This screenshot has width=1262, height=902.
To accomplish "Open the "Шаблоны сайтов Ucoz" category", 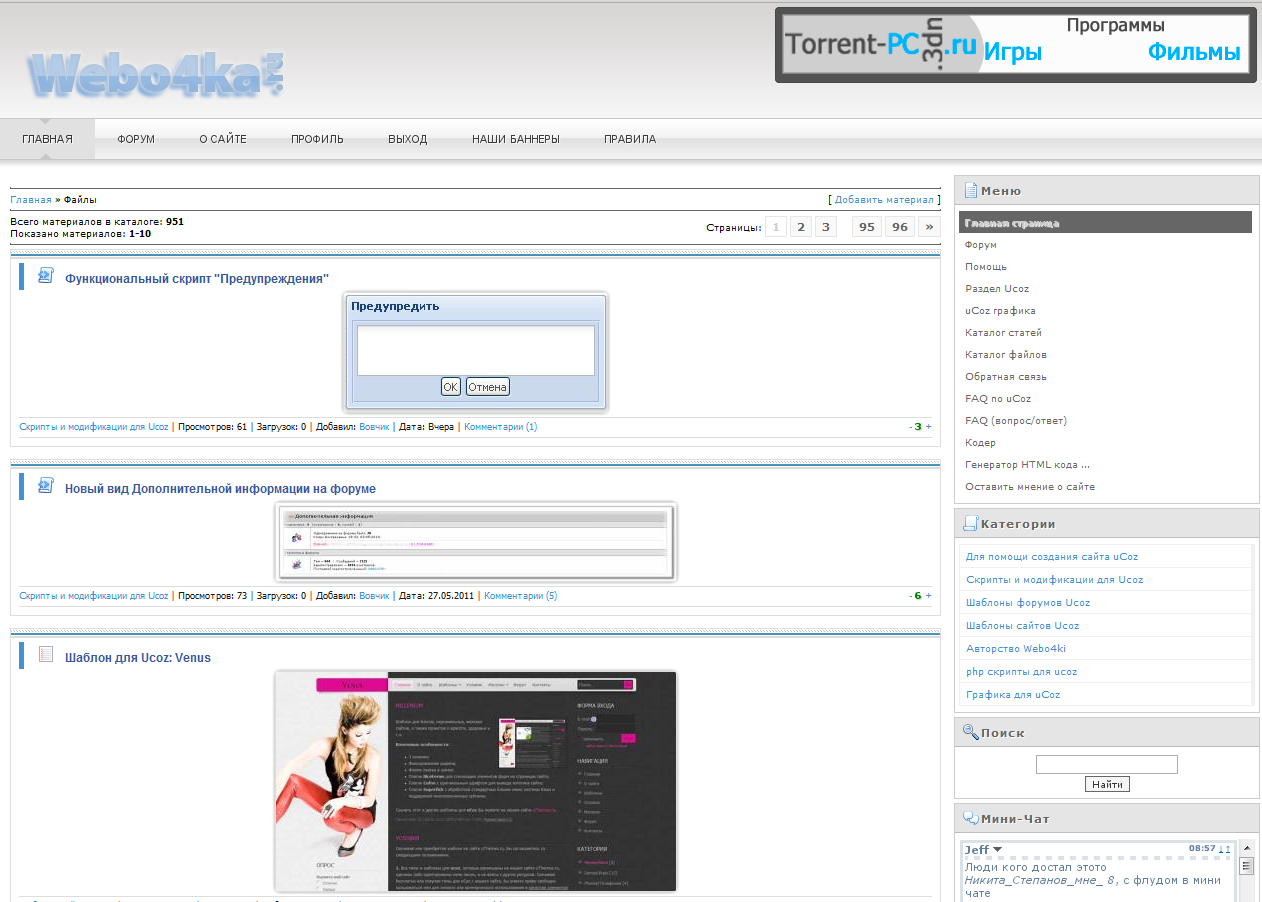I will (x=1022, y=626).
